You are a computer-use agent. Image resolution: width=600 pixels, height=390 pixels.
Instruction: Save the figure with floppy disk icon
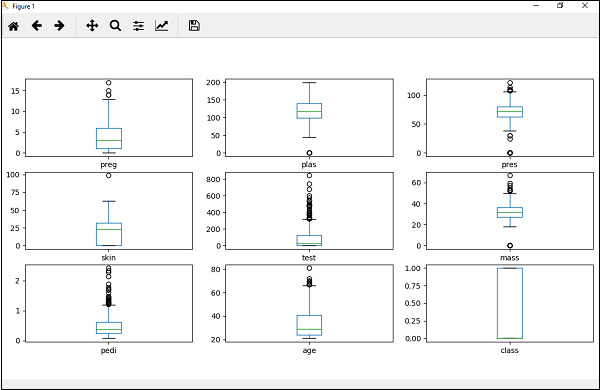tap(194, 26)
